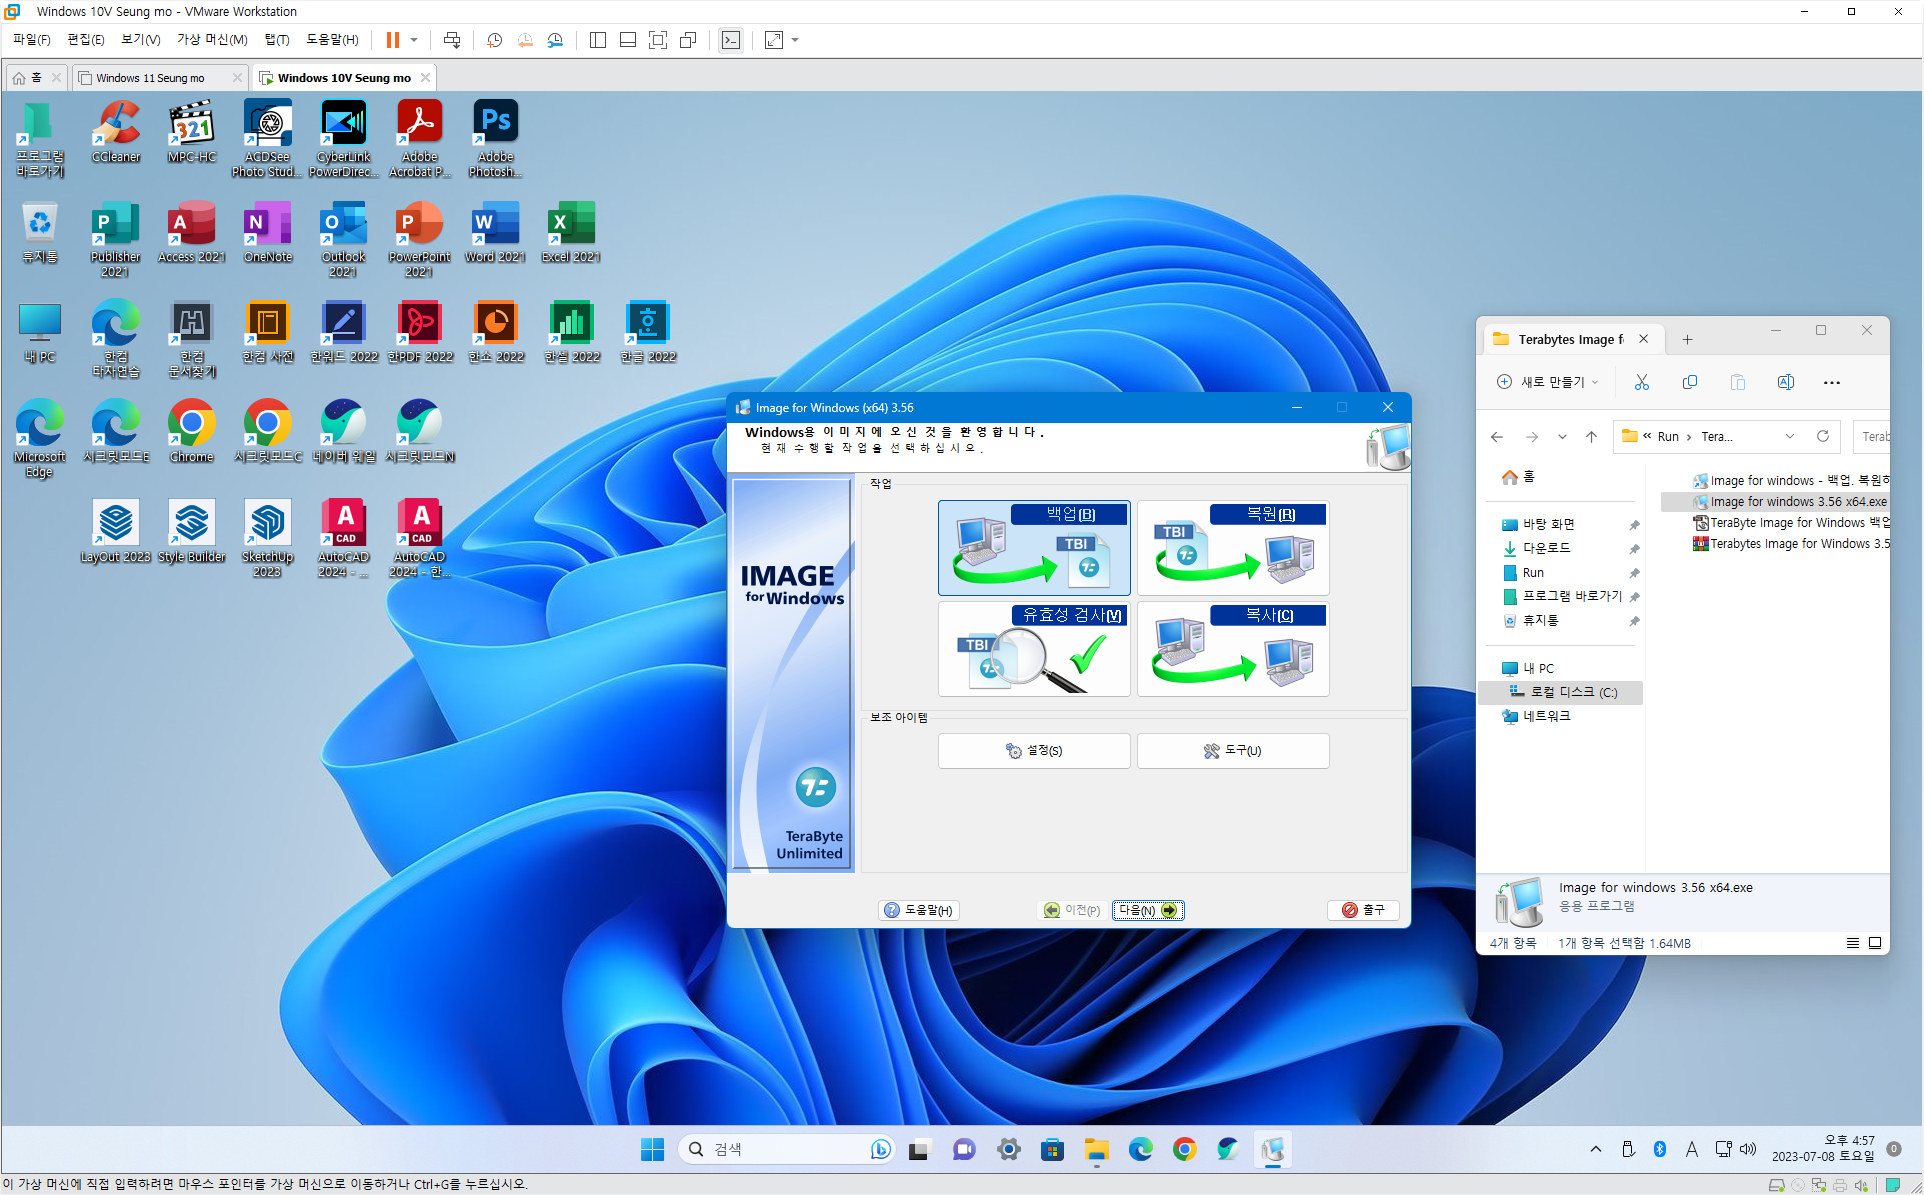
Task: Click the Help (도움말) button in wizard
Action: [x=918, y=910]
